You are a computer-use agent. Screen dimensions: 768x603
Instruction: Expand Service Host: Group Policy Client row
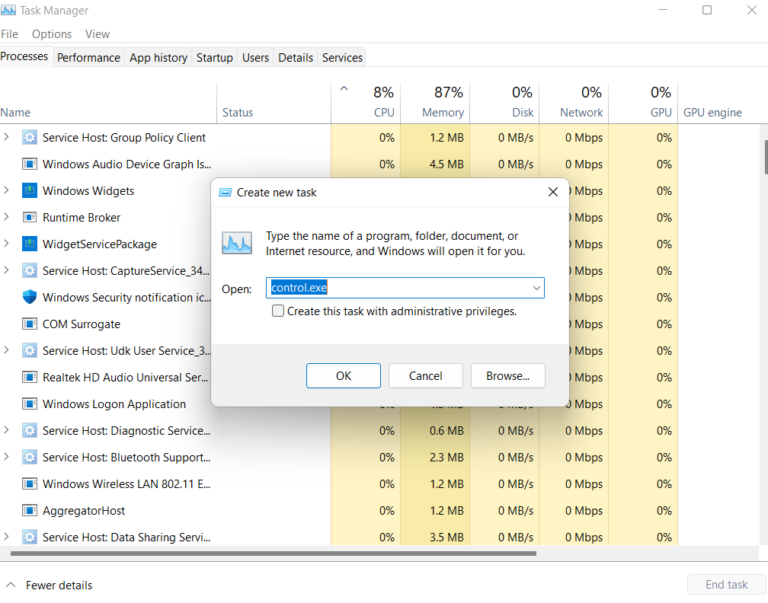(x=6, y=137)
